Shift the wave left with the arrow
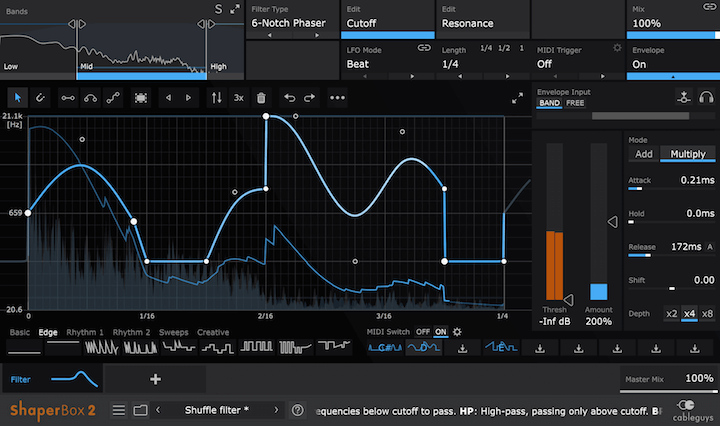The height and width of the screenshot is (426, 720). tap(169, 98)
